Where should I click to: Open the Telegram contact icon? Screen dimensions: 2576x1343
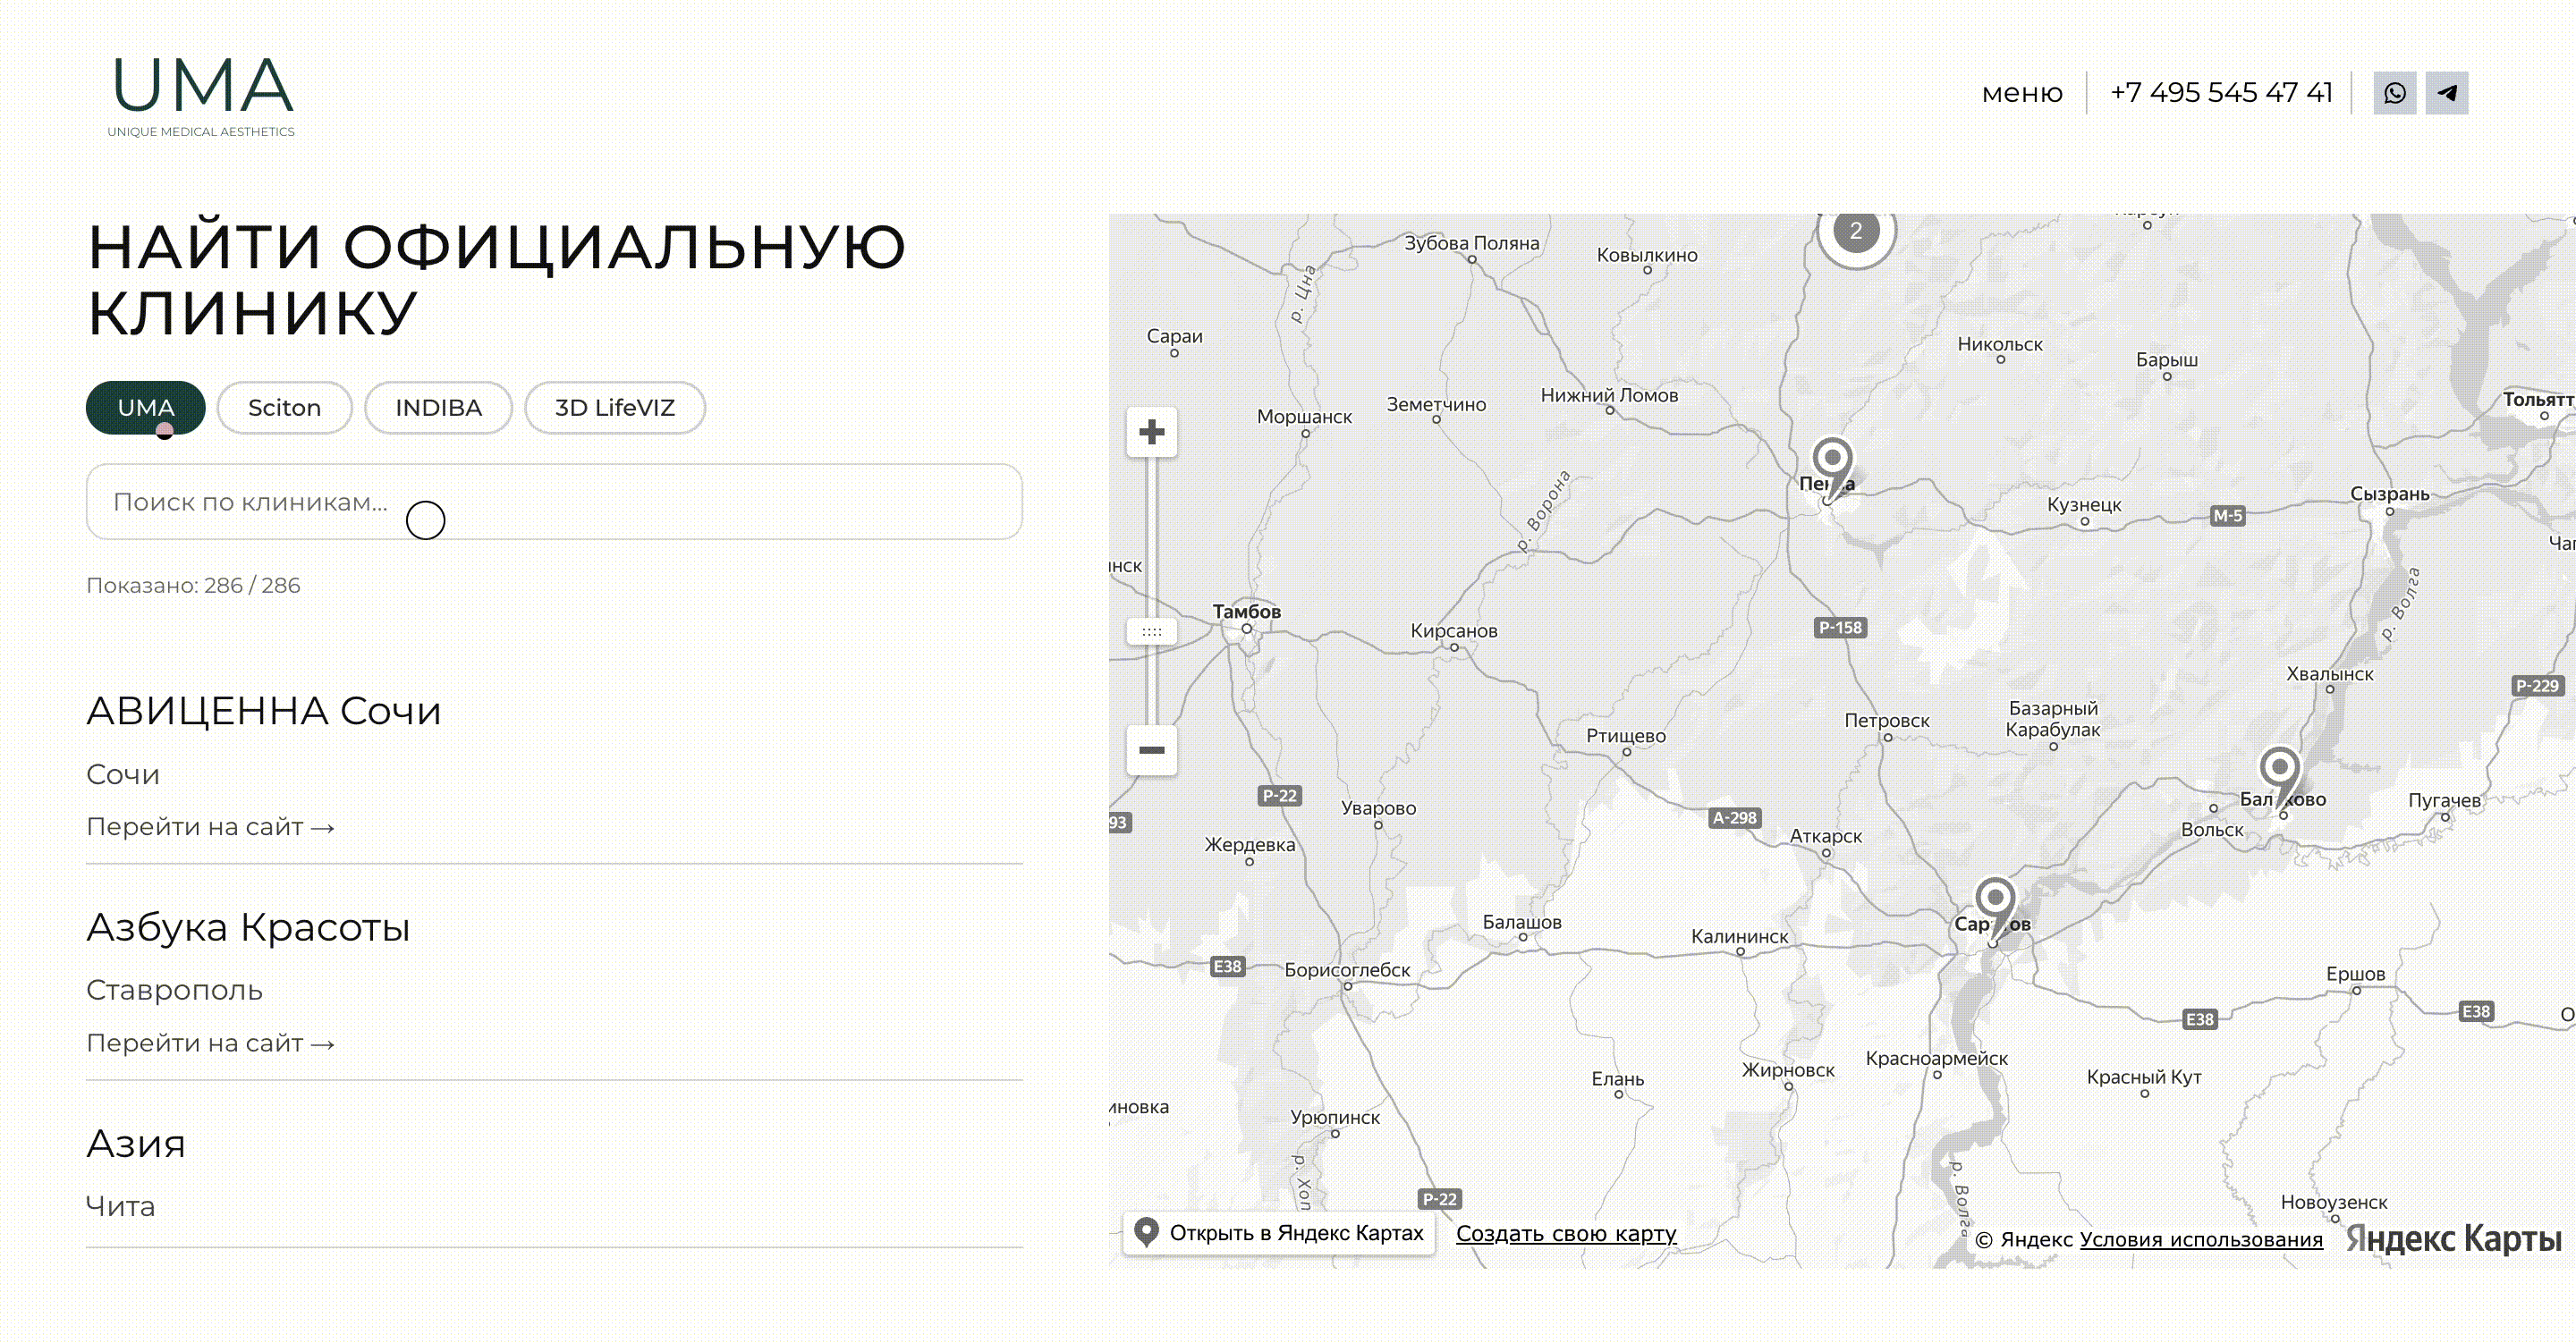coord(2446,93)
